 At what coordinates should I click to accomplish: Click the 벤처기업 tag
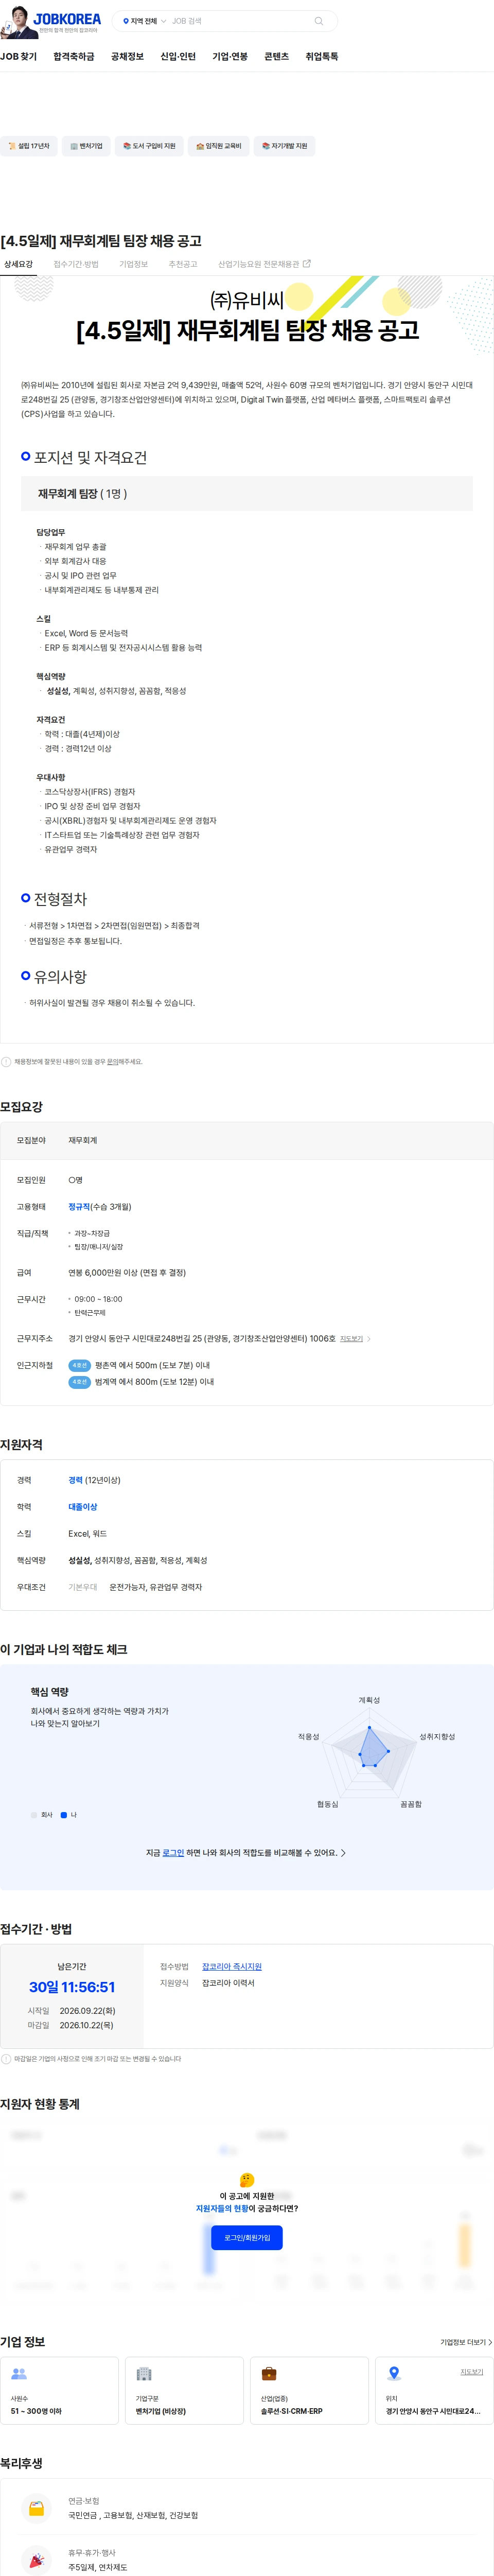coord(86,146)
